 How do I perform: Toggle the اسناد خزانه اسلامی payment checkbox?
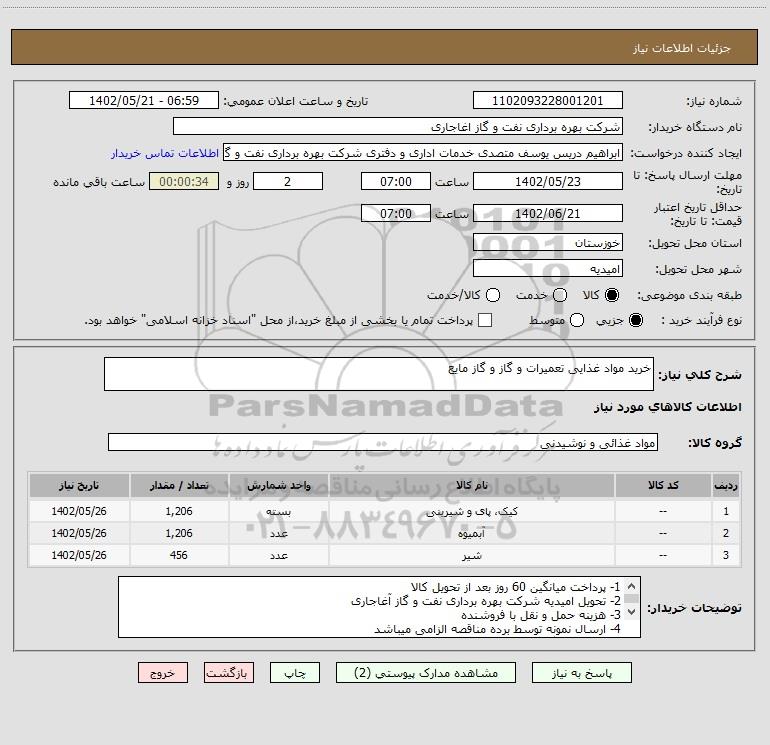[485, 320]
